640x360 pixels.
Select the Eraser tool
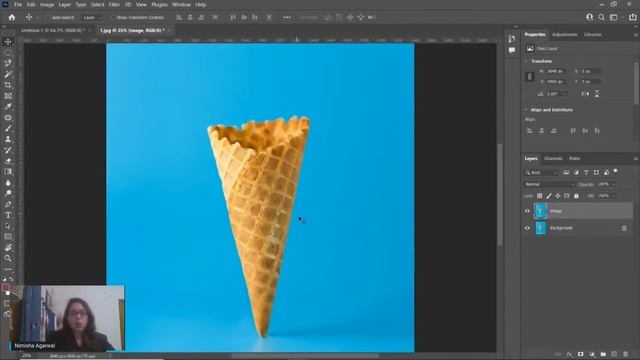tap(8, 161)
